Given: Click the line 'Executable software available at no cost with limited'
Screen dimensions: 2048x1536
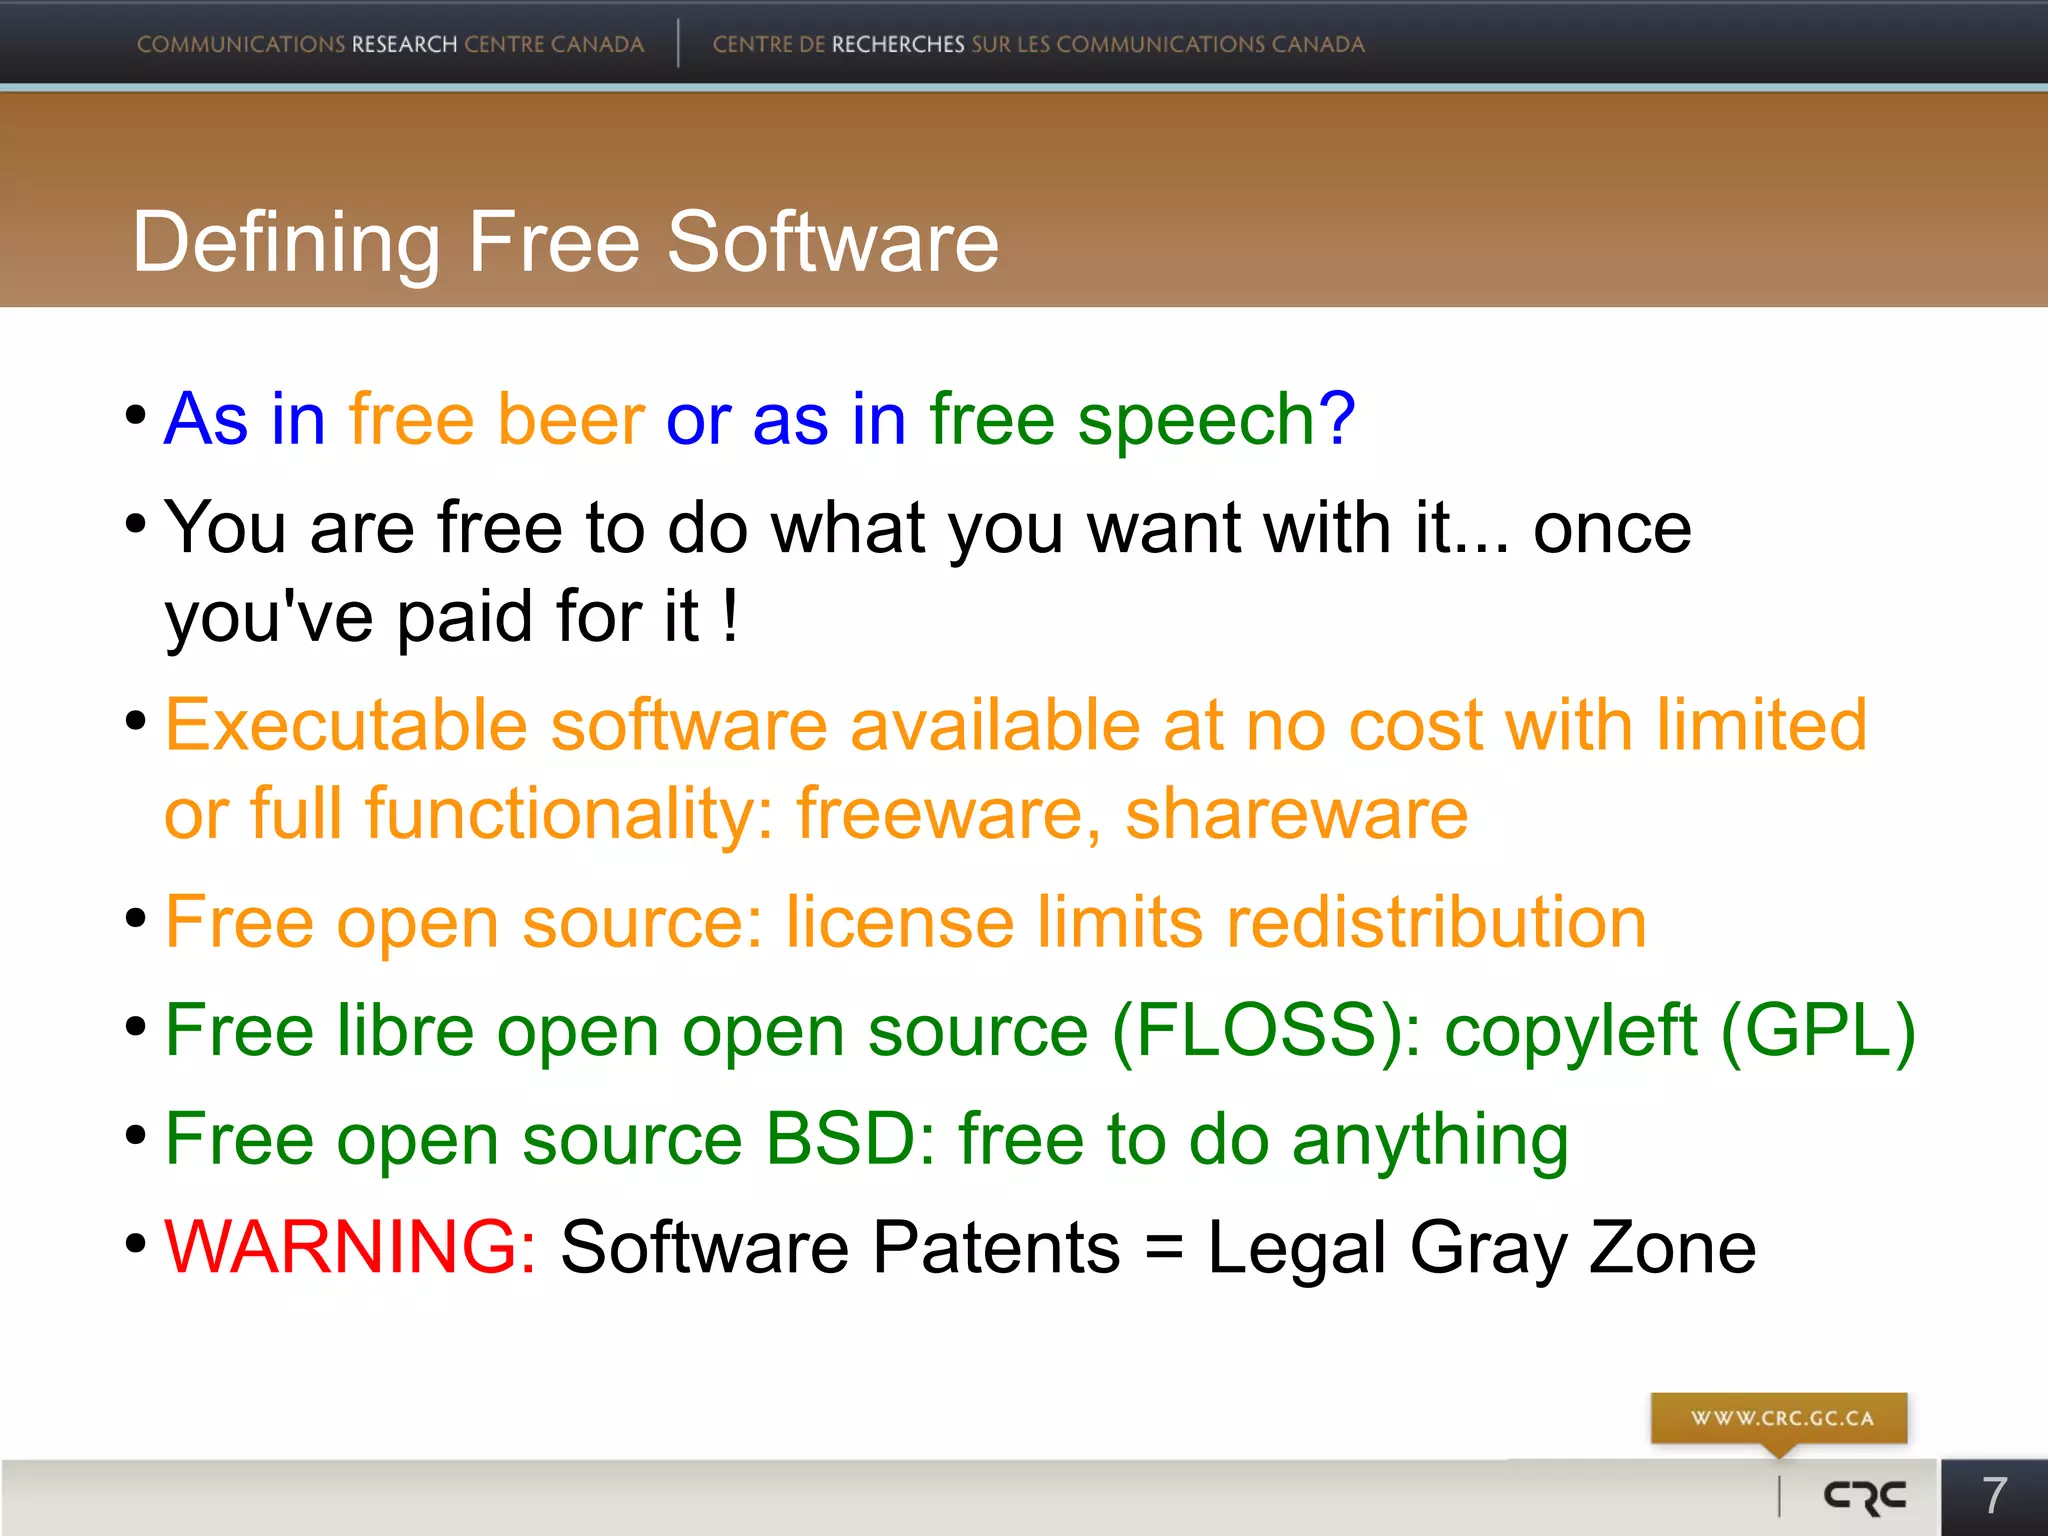Looking at the screenshot, I should click(1016, 724).
